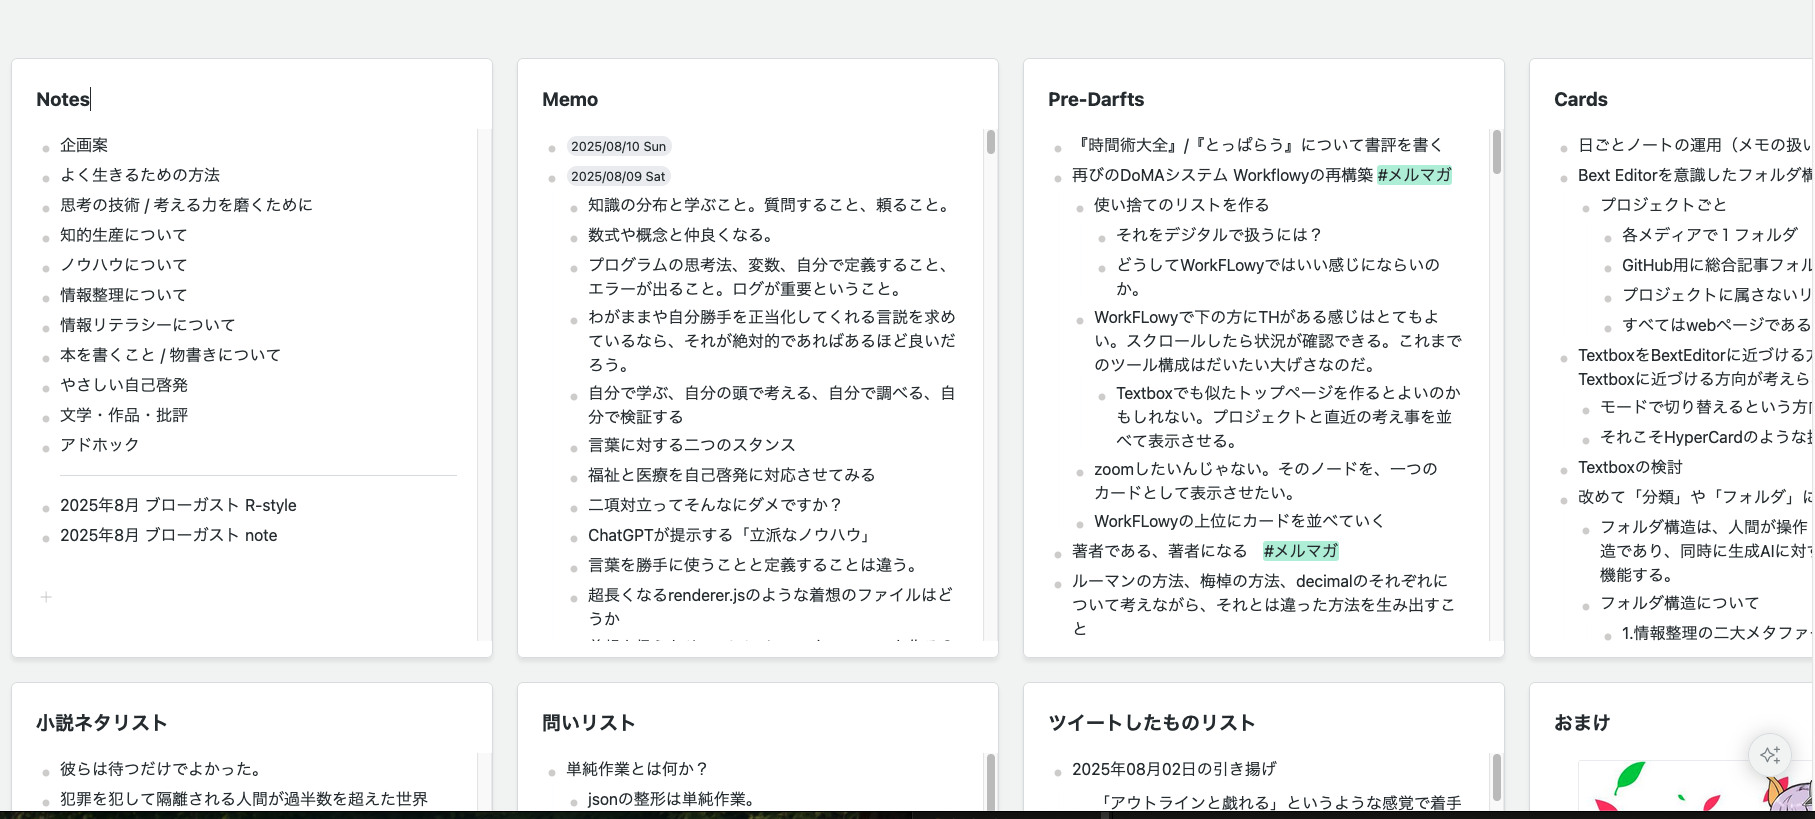Click 2025年08月02日の引き揚げ
Screen dimensions: 1815x819
pos(1174,769)
